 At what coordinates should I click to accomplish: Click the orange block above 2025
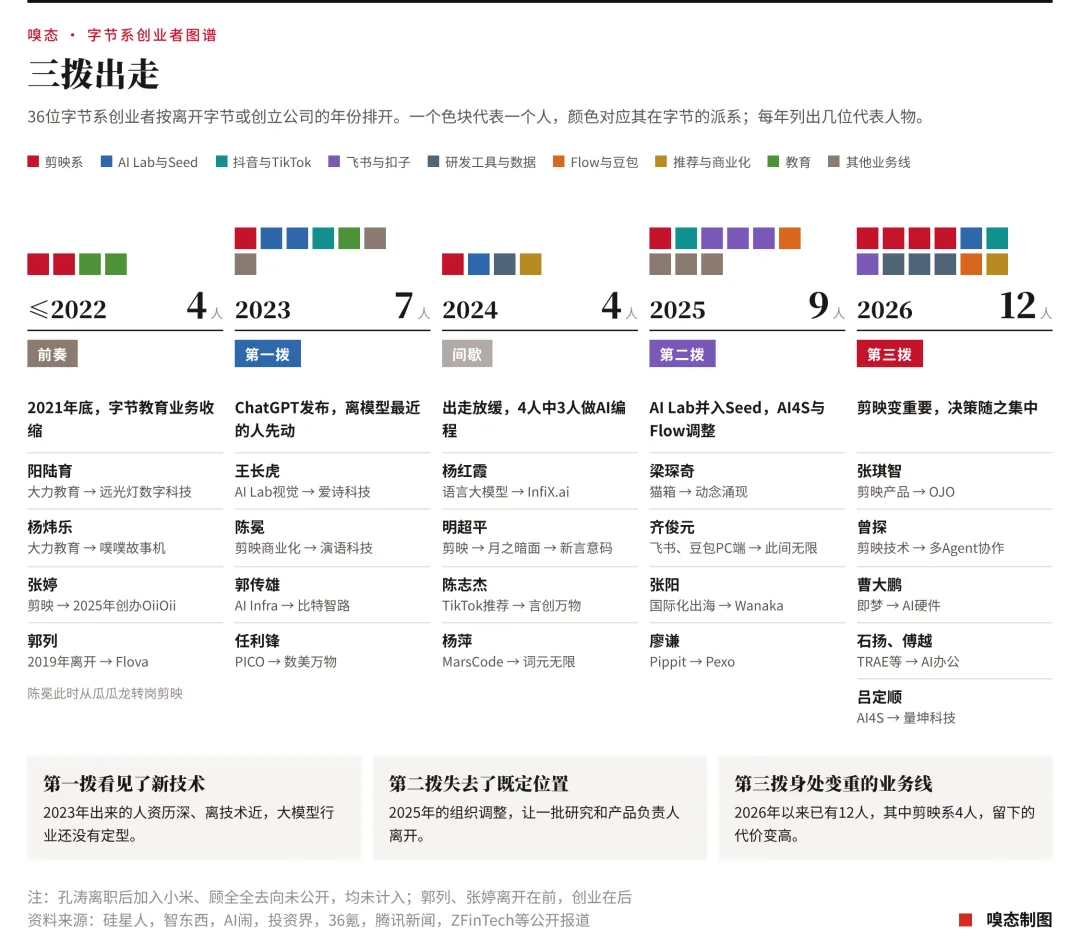(789, 238)
